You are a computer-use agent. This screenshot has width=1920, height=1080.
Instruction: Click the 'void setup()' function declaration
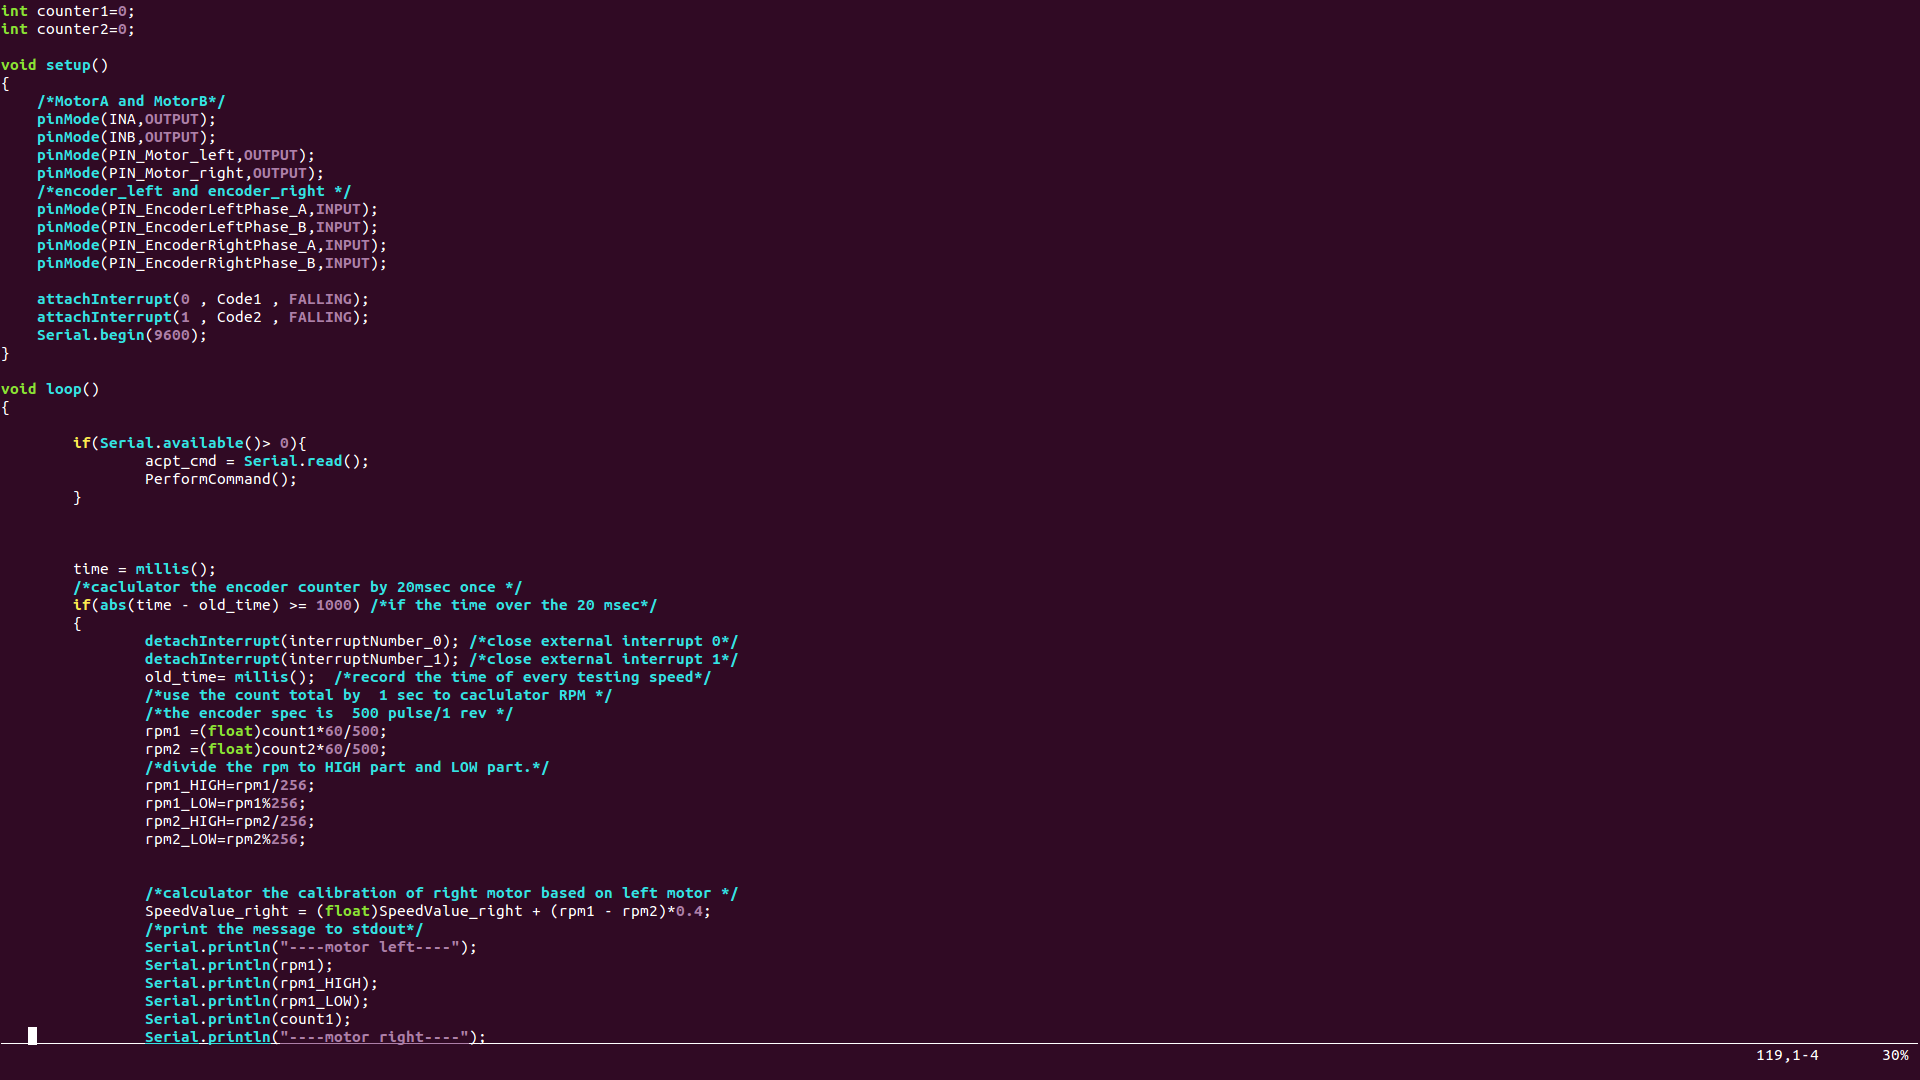tap(55, 65)
